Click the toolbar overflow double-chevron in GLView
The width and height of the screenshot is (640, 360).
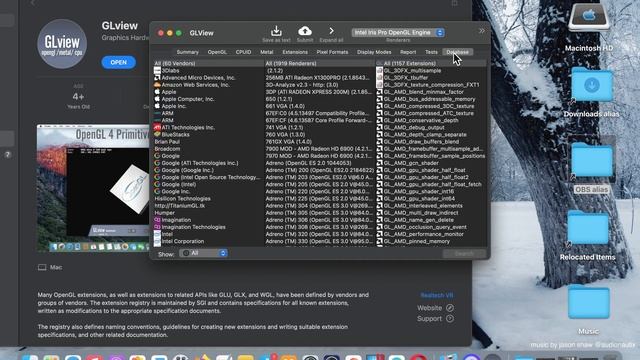pos(482,31)
